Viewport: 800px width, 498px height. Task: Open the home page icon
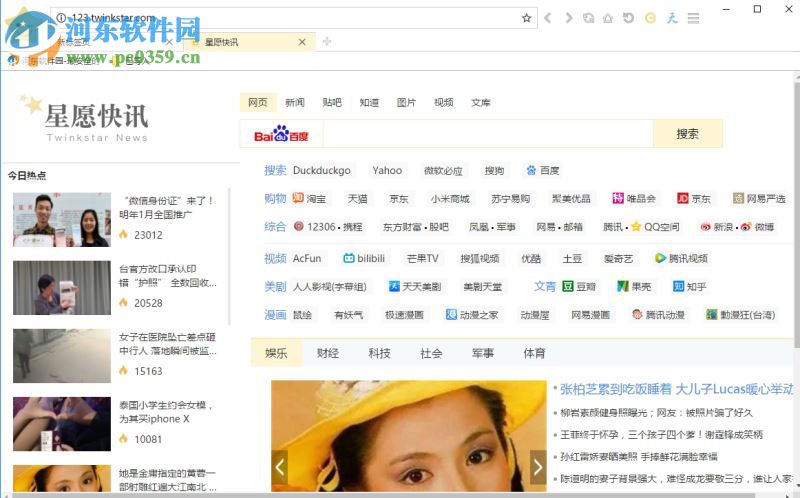pos(608,18)
